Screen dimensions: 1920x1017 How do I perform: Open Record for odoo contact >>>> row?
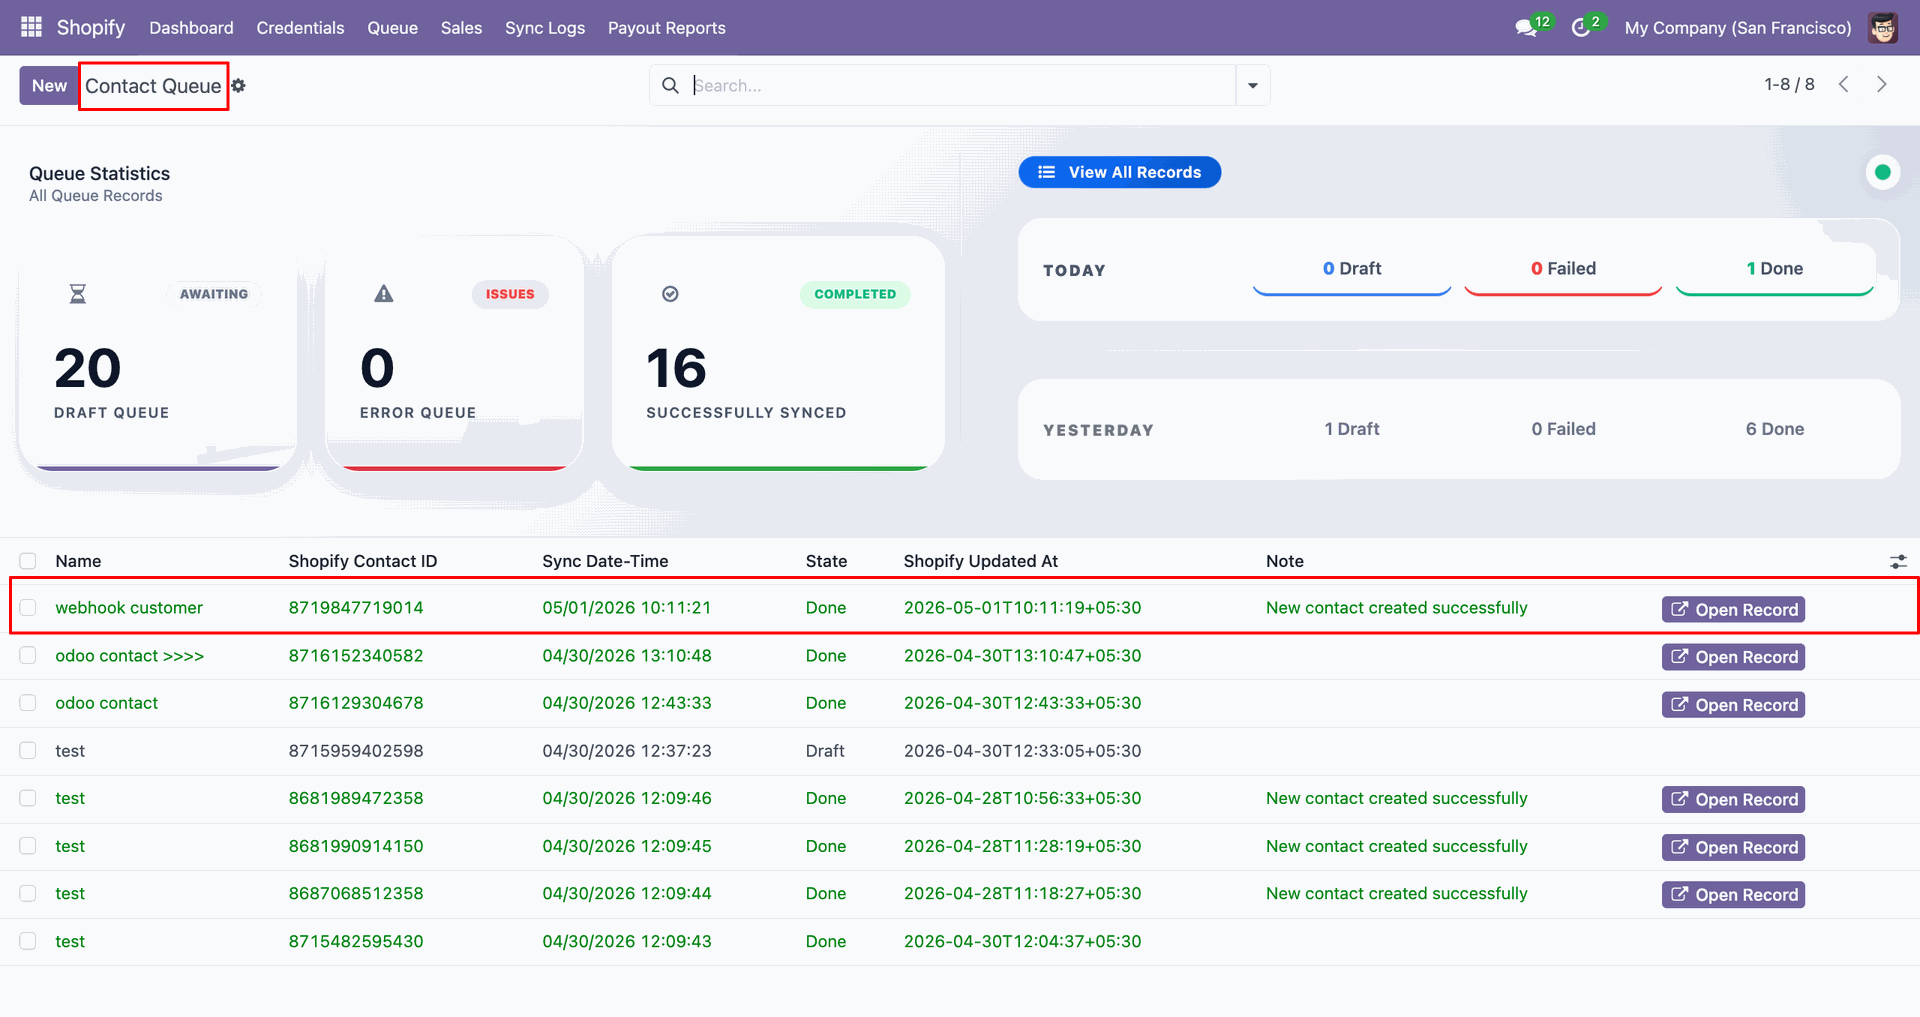[1733, 657]
